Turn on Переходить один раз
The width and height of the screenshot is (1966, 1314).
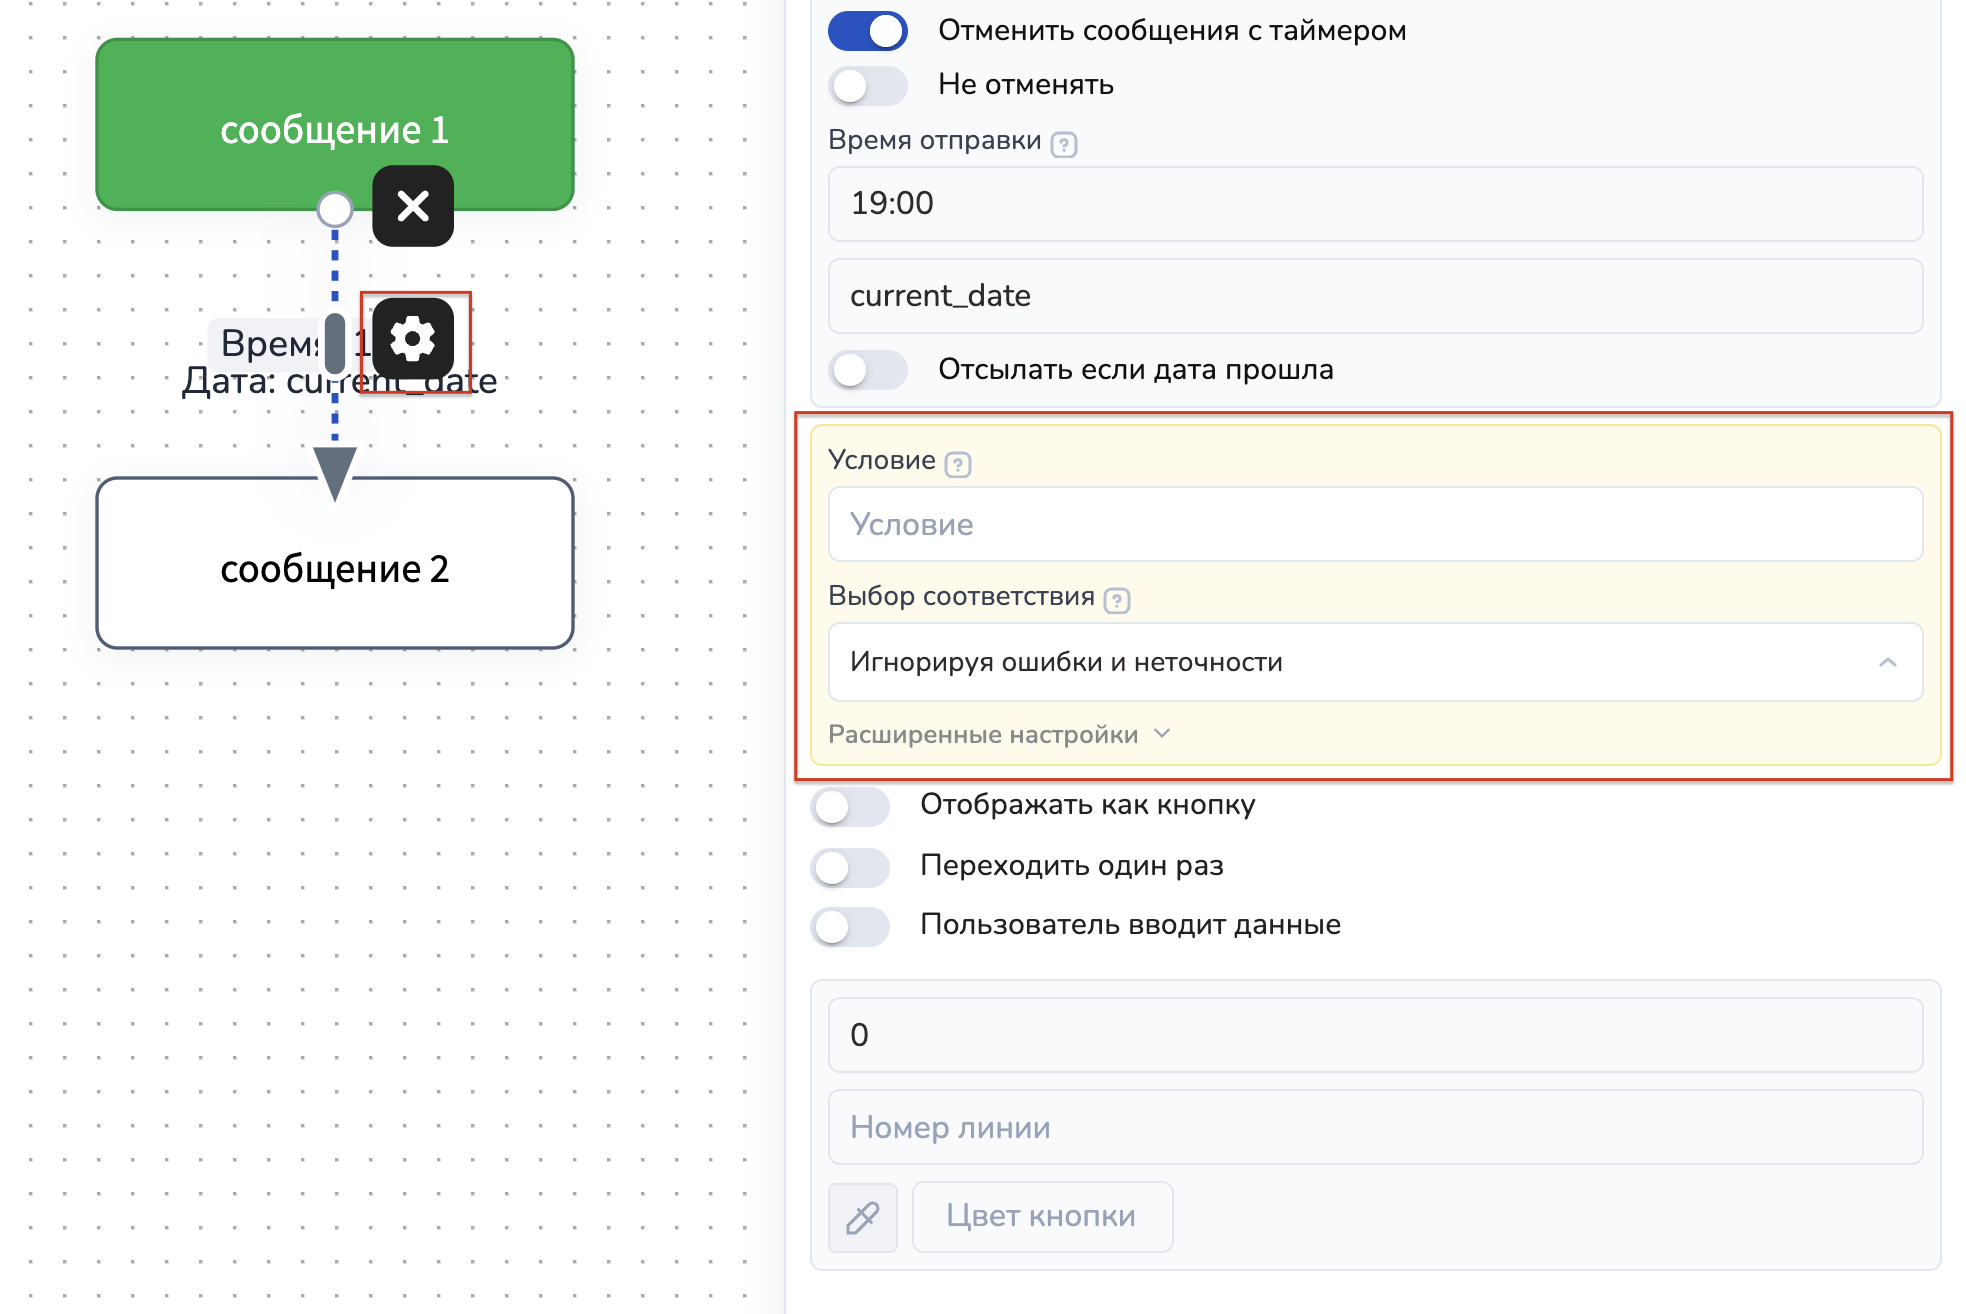(x=850, y=867)
